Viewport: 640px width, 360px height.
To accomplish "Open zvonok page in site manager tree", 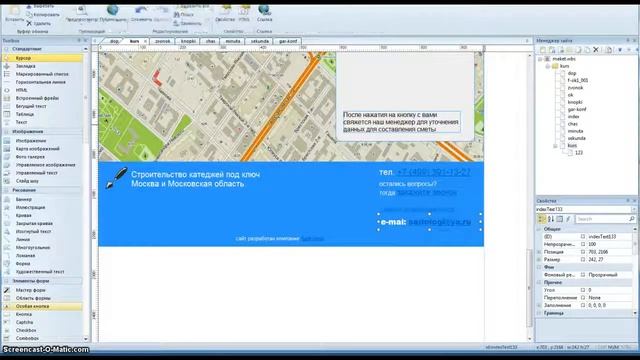I will (575, 88).
